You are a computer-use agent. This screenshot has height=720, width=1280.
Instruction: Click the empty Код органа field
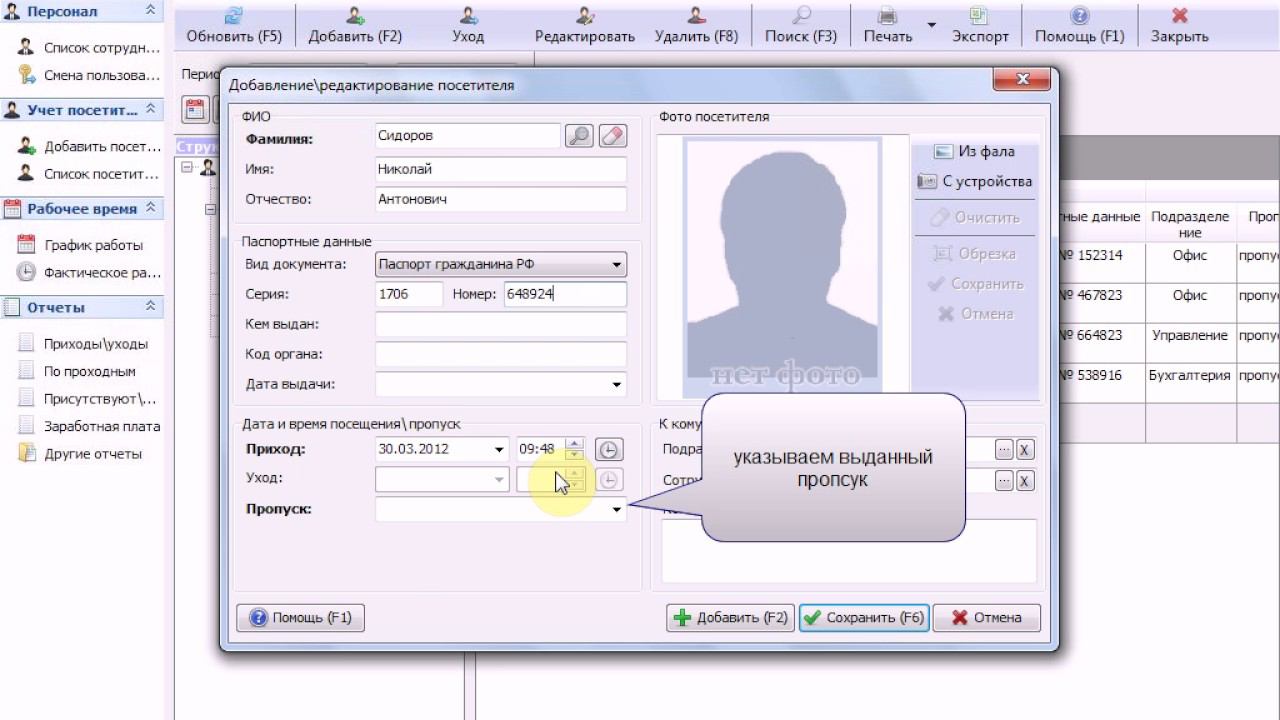point(501,354)
